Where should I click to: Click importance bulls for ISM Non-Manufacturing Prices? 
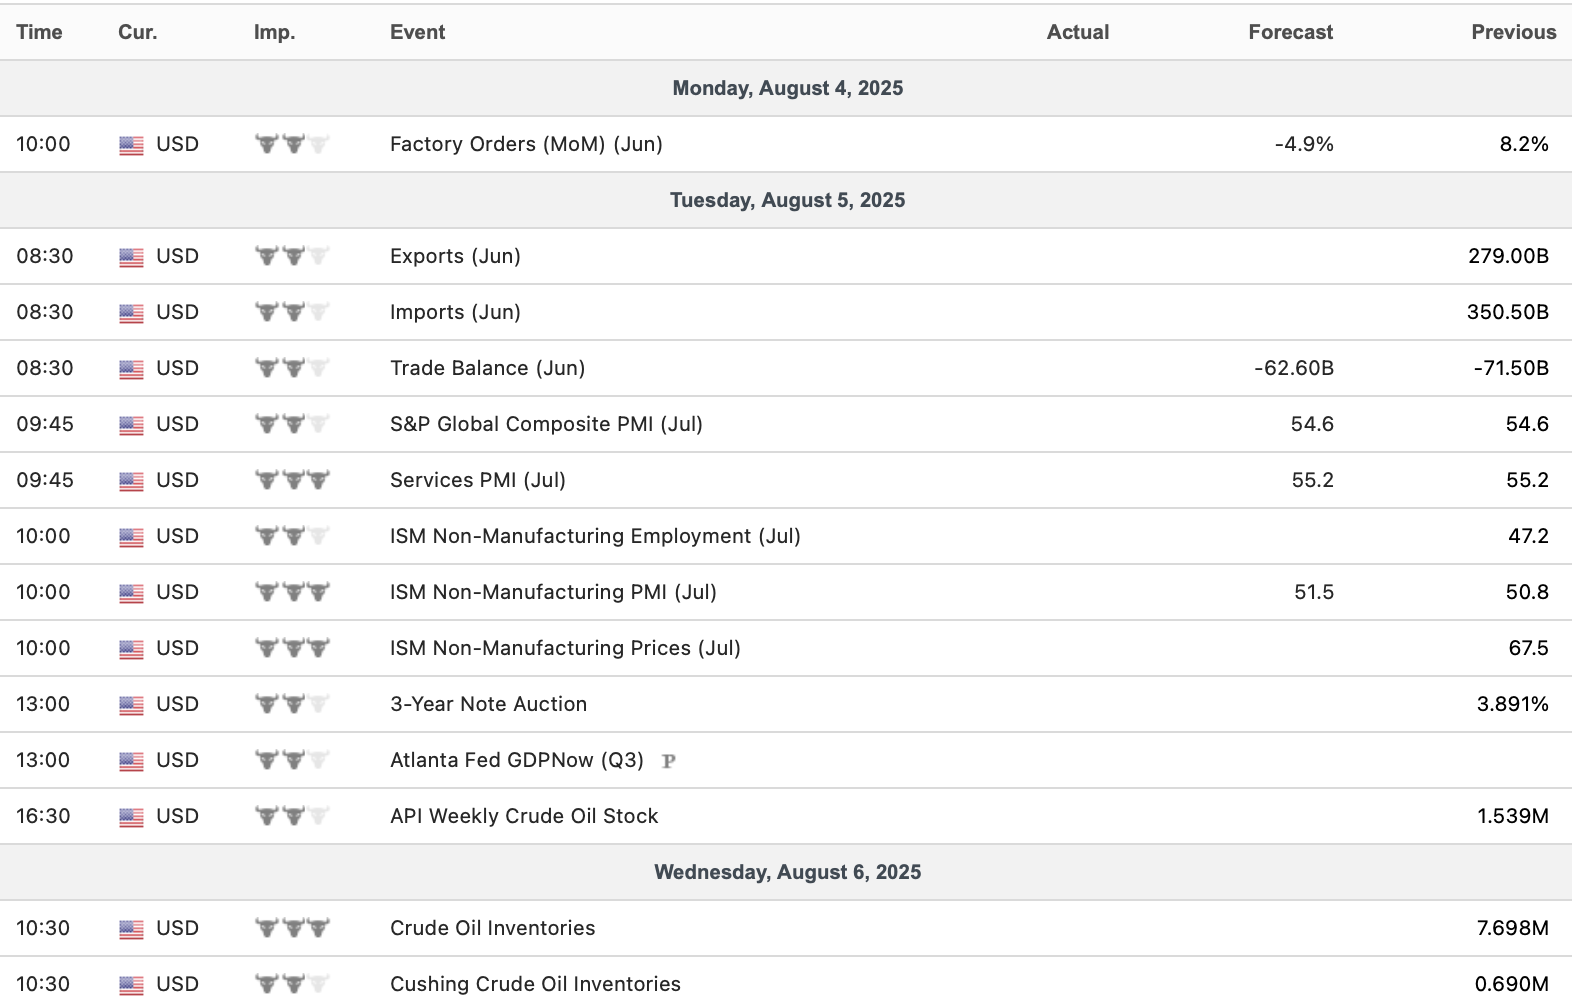point(292,649)
